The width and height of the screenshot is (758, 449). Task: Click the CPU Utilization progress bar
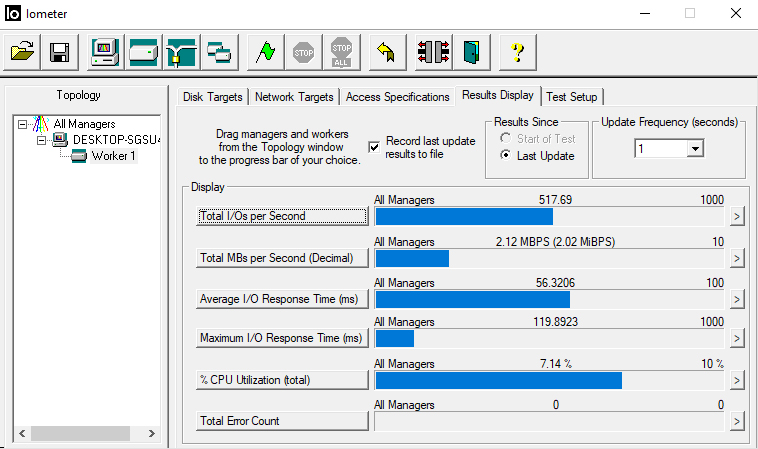[549, 381]
